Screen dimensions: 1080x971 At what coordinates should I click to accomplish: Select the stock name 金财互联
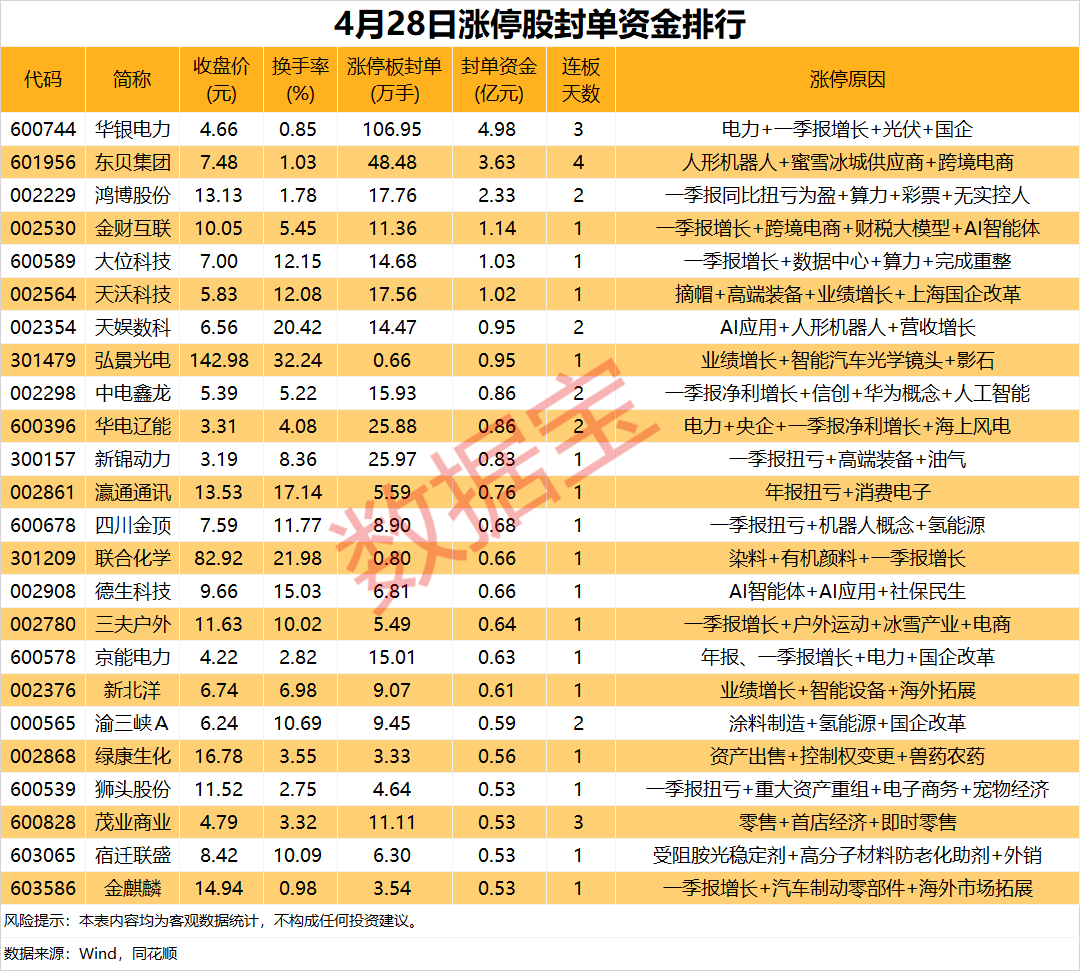click(x=132, y=228)
